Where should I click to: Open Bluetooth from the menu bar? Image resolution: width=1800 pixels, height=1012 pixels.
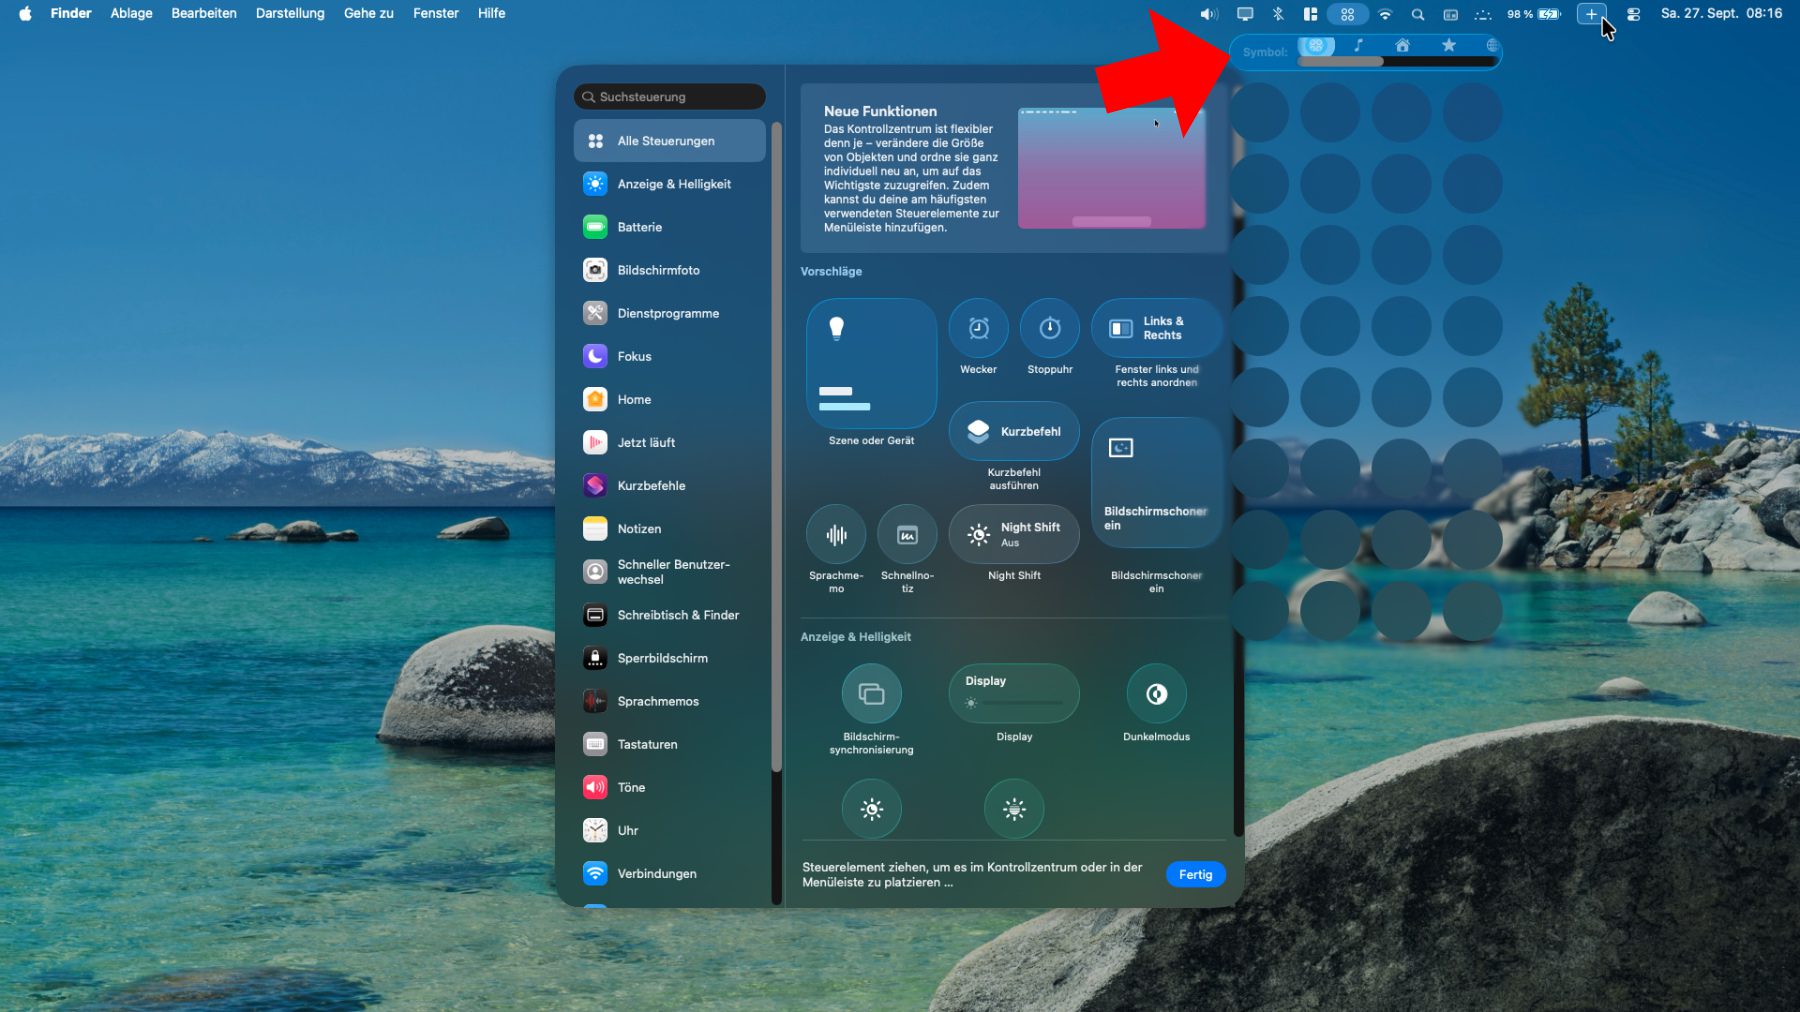1278,14
